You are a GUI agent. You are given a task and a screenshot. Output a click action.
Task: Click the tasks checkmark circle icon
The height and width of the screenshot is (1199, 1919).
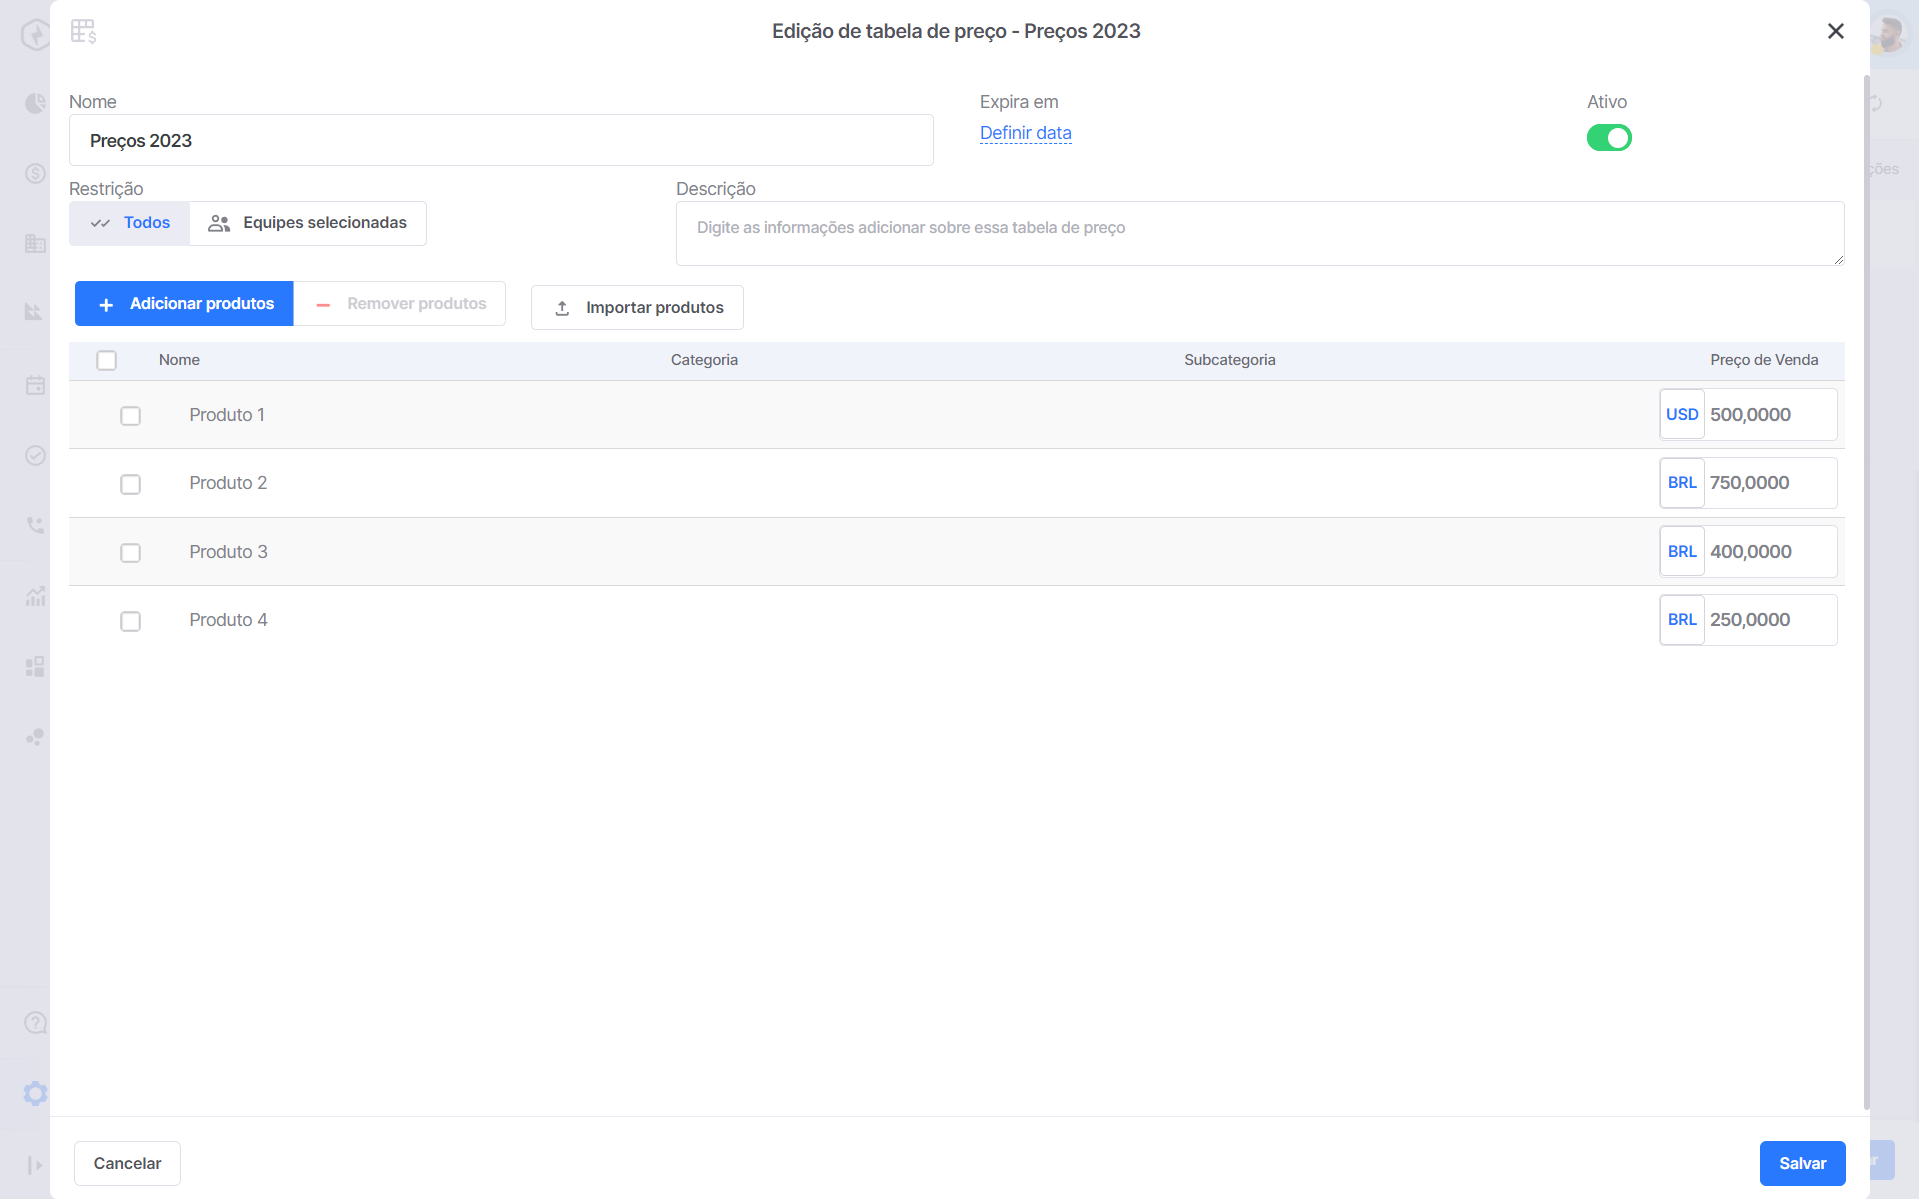coord(35,455)
